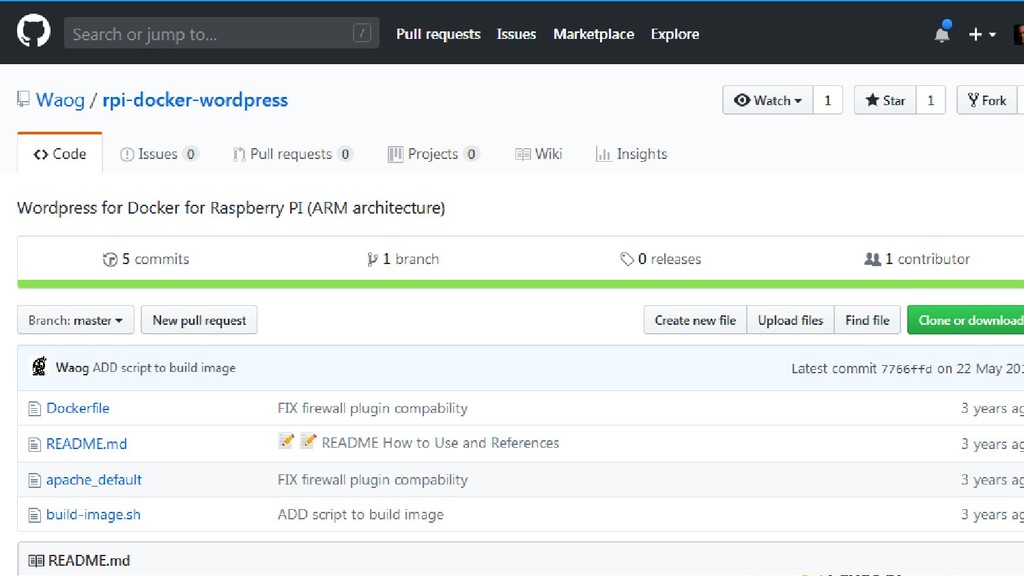The image size is (1024, 576).
Task: Open the notifications bell icon
Action: 942,33
